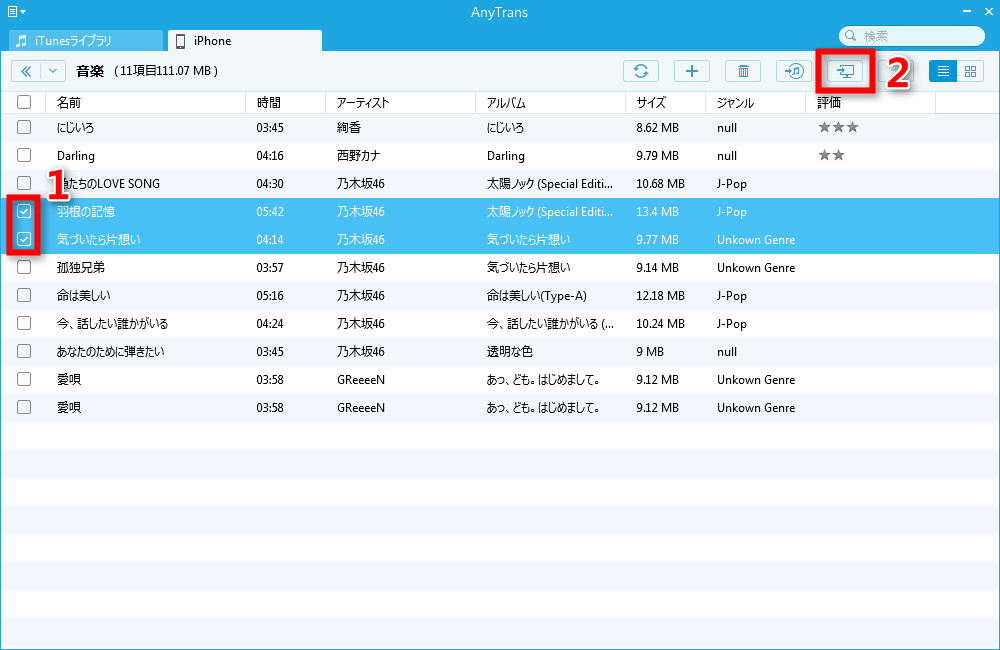Image resolution: width=1000 pixels, height=650 pixels.
Task: Click the size value 12.18 MB
Action: point(660,296)
